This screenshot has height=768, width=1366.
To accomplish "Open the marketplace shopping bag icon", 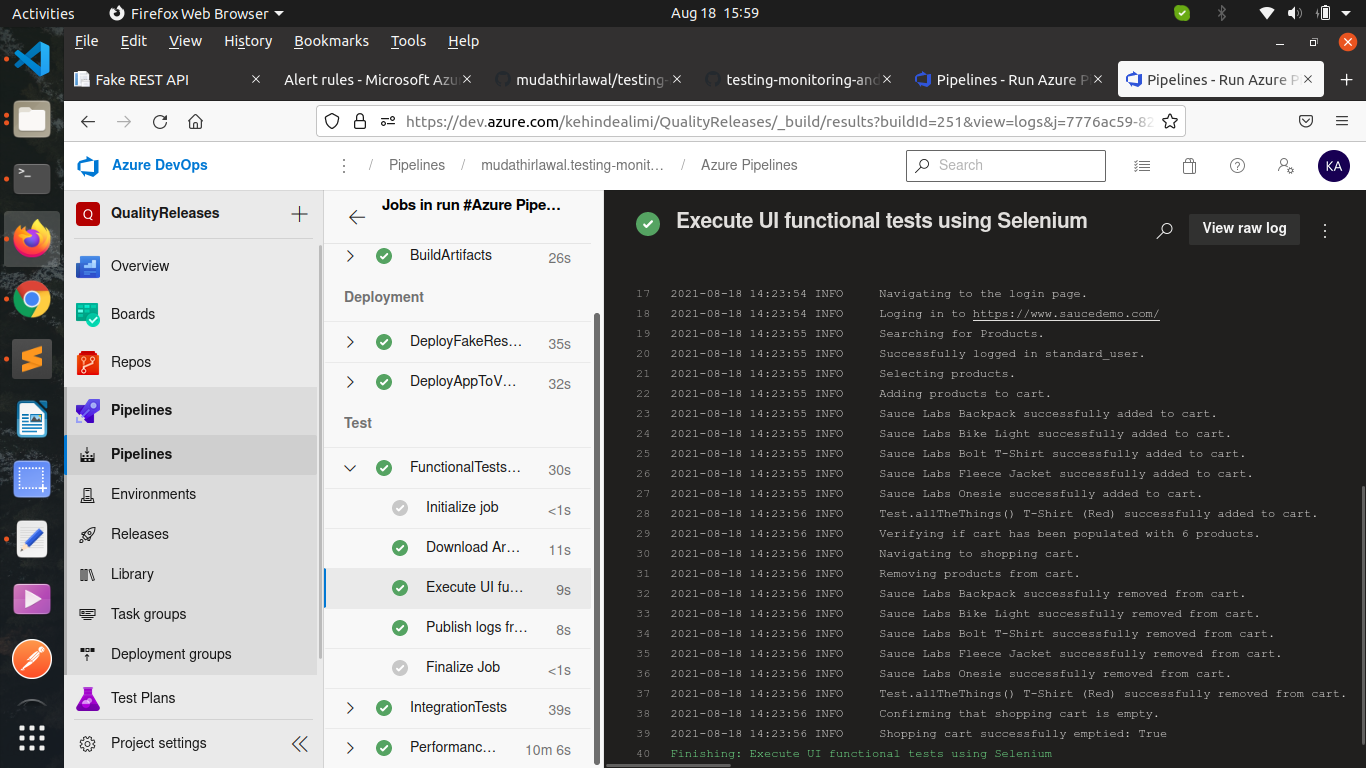I will (1189, 166).
